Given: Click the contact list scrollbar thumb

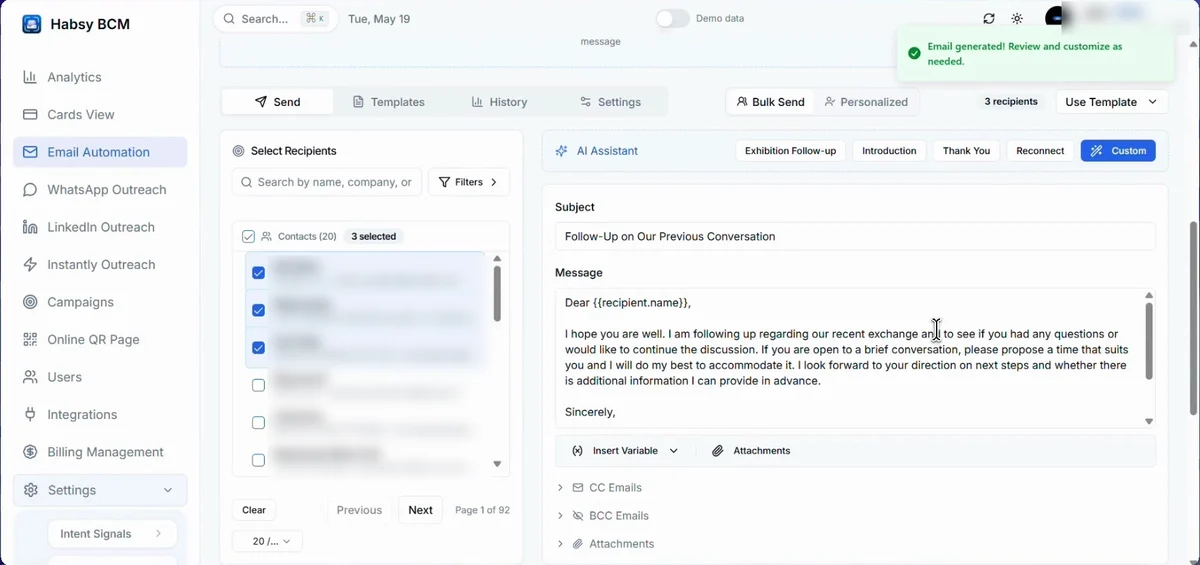Looking at the screenshot, I should point(497,294).
